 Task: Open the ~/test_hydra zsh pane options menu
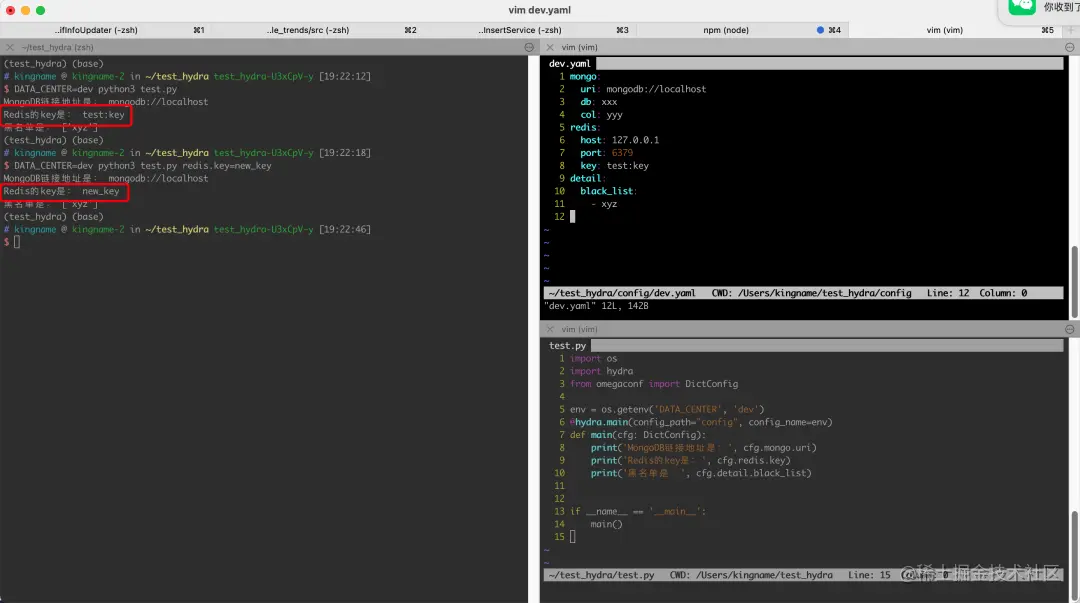click(529, 48)
